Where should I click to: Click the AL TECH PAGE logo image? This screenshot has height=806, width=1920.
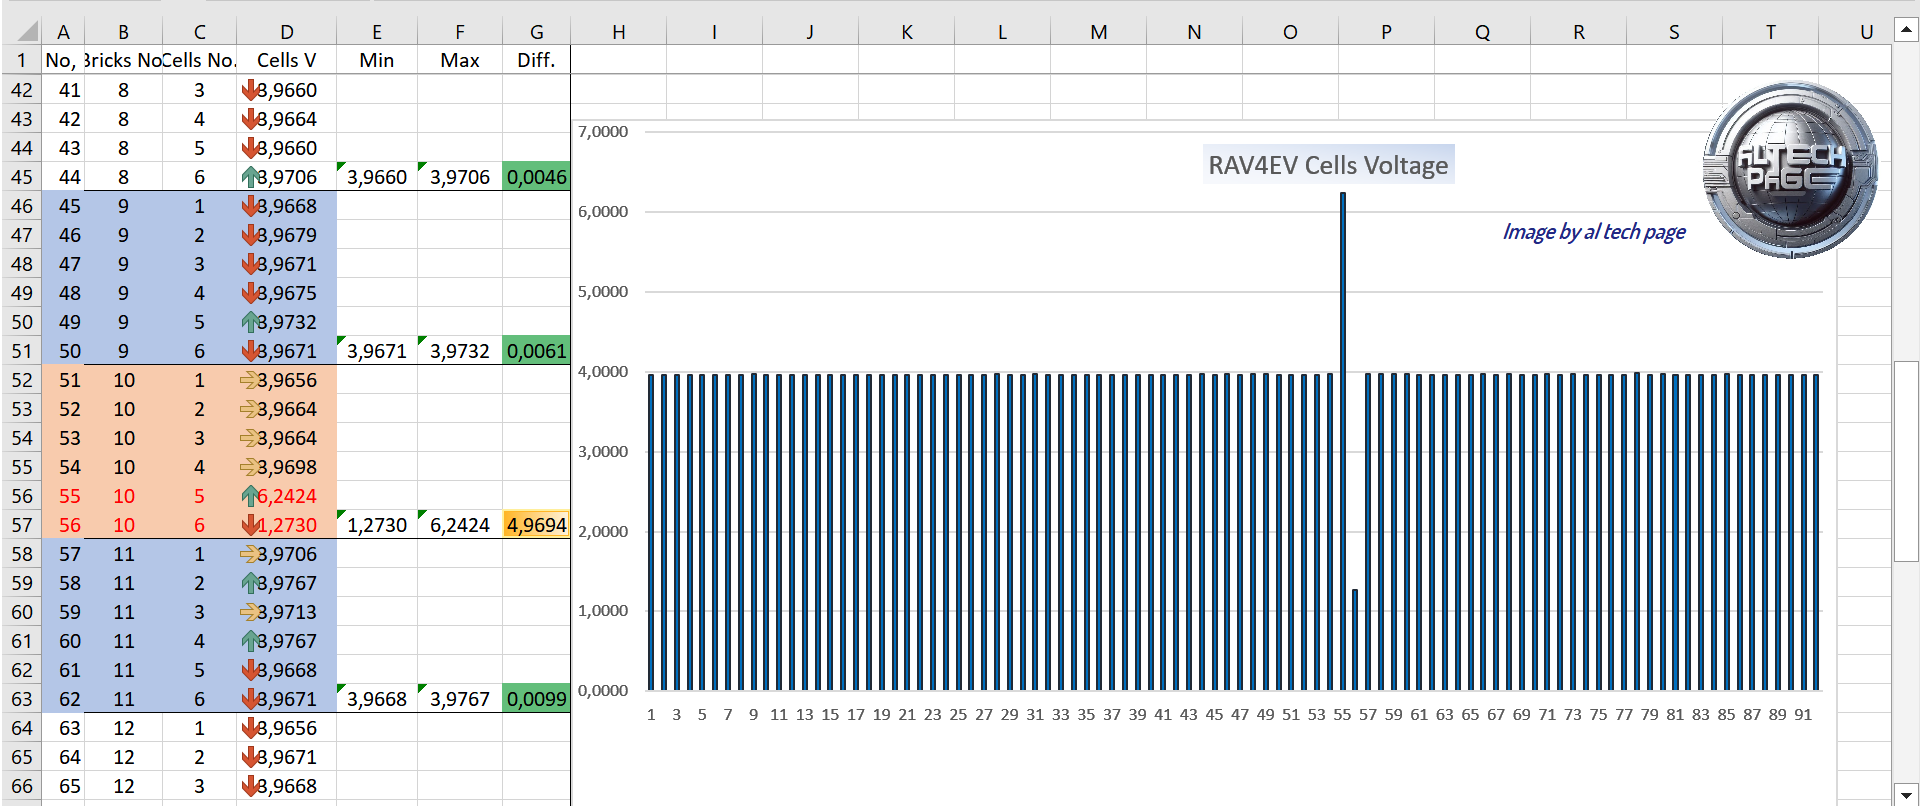1789,169
